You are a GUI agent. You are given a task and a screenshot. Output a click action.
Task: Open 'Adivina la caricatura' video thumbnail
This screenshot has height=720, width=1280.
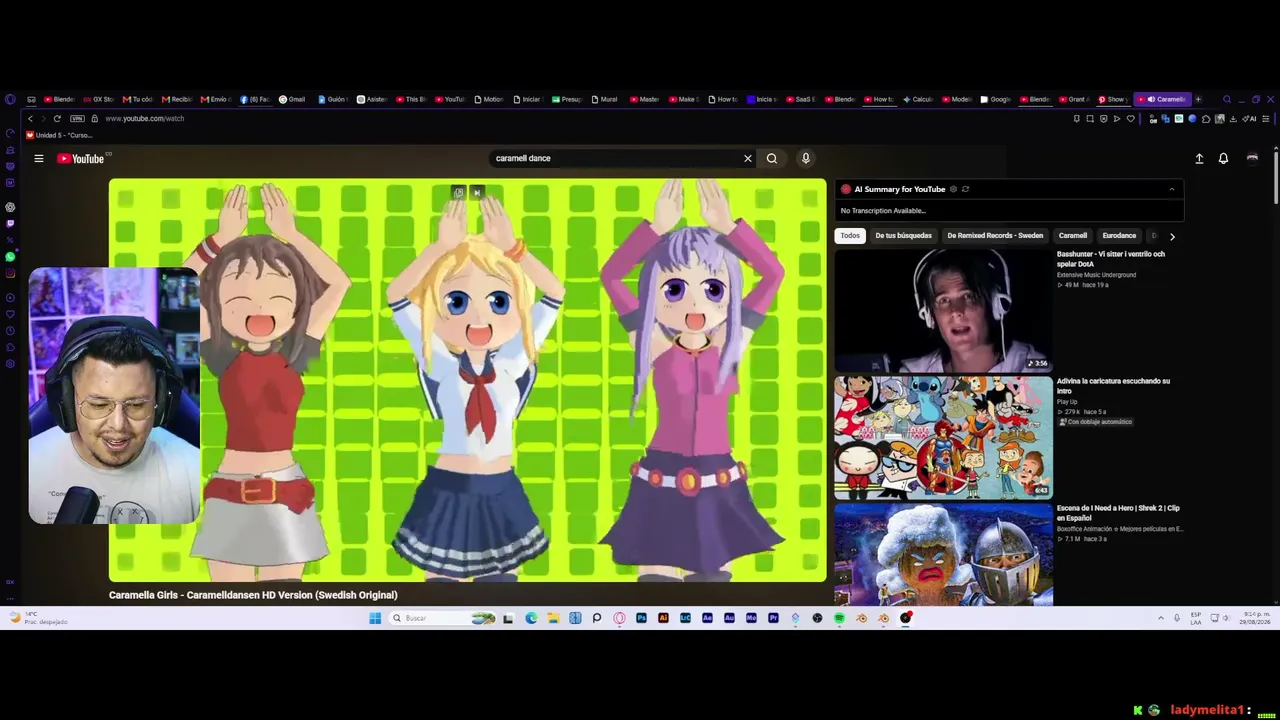[x=943, y=437]
